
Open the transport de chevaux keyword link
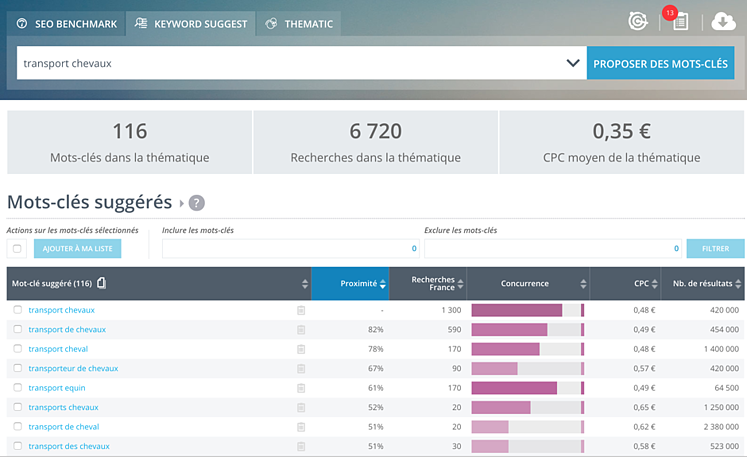67,330
